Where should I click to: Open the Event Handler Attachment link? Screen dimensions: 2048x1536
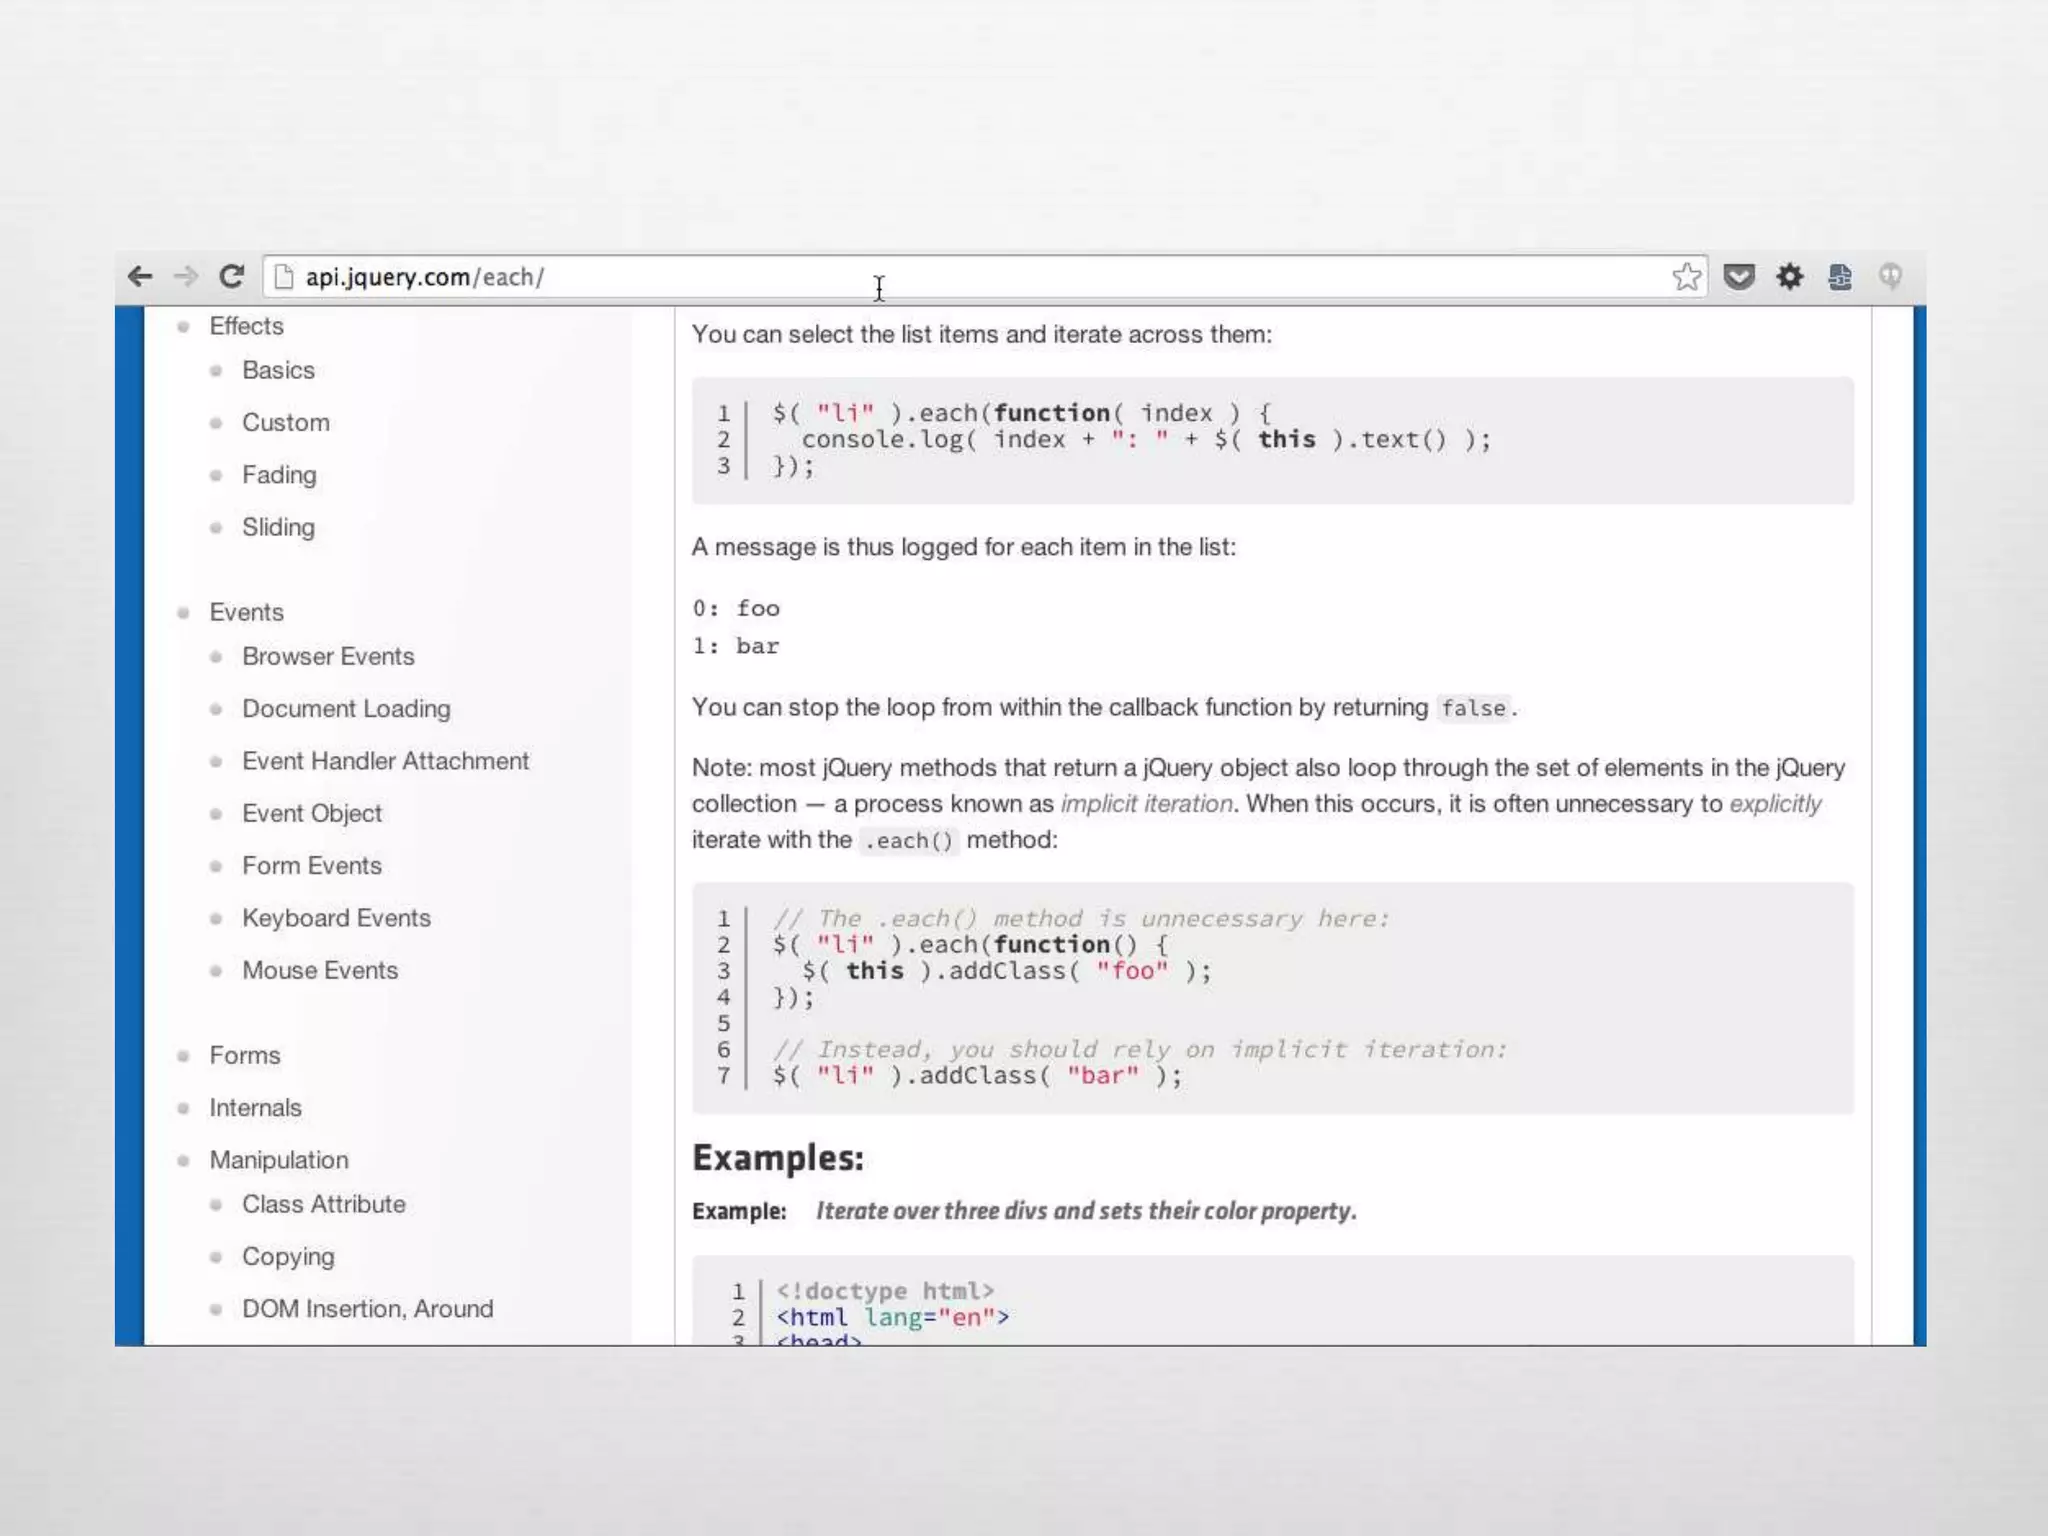pos(385,761)
